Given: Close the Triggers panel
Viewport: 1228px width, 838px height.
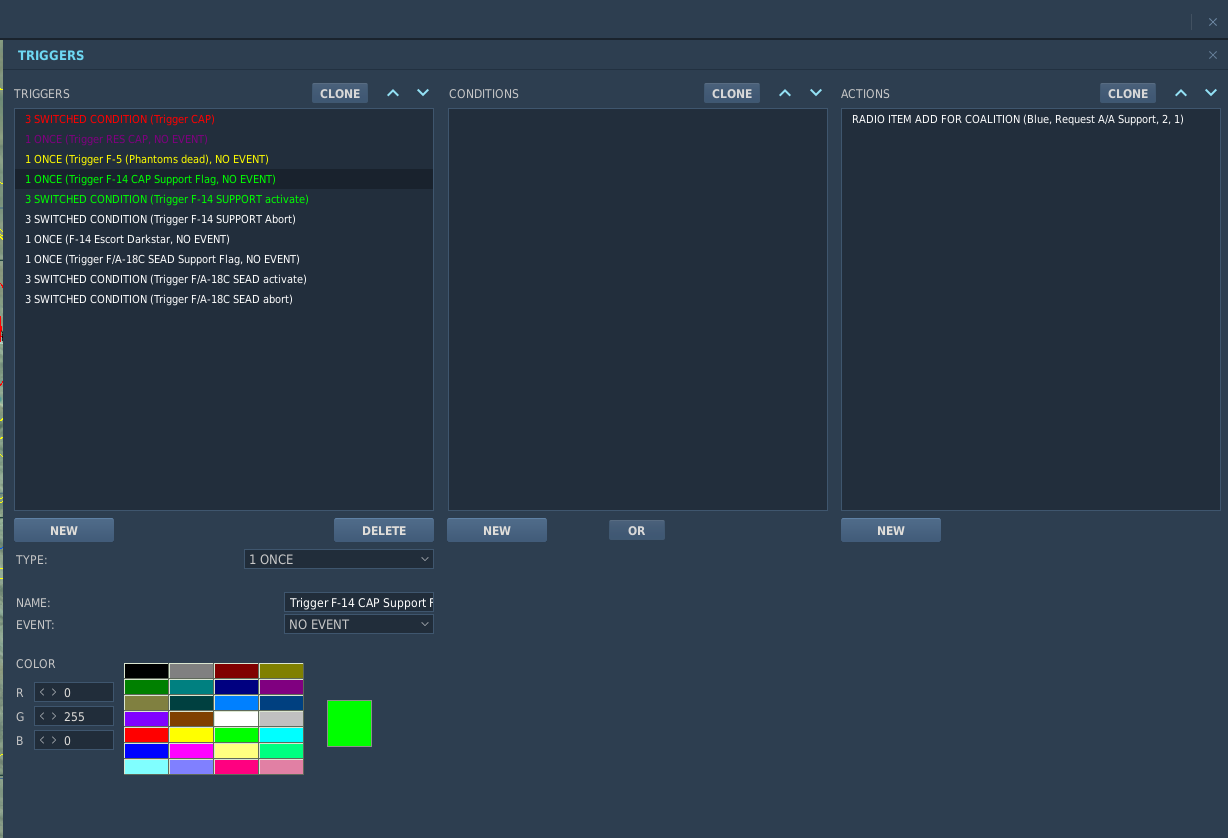Looking at the screenshot, I should (1213, 55).
